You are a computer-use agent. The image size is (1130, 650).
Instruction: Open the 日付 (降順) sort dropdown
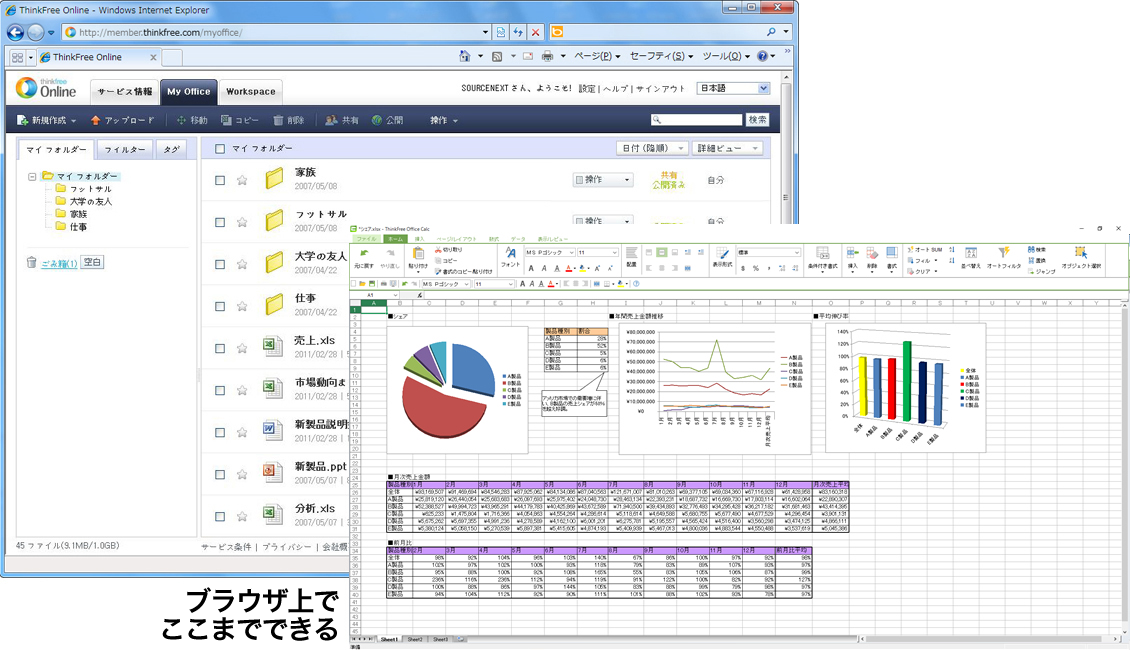pos(652,148)
